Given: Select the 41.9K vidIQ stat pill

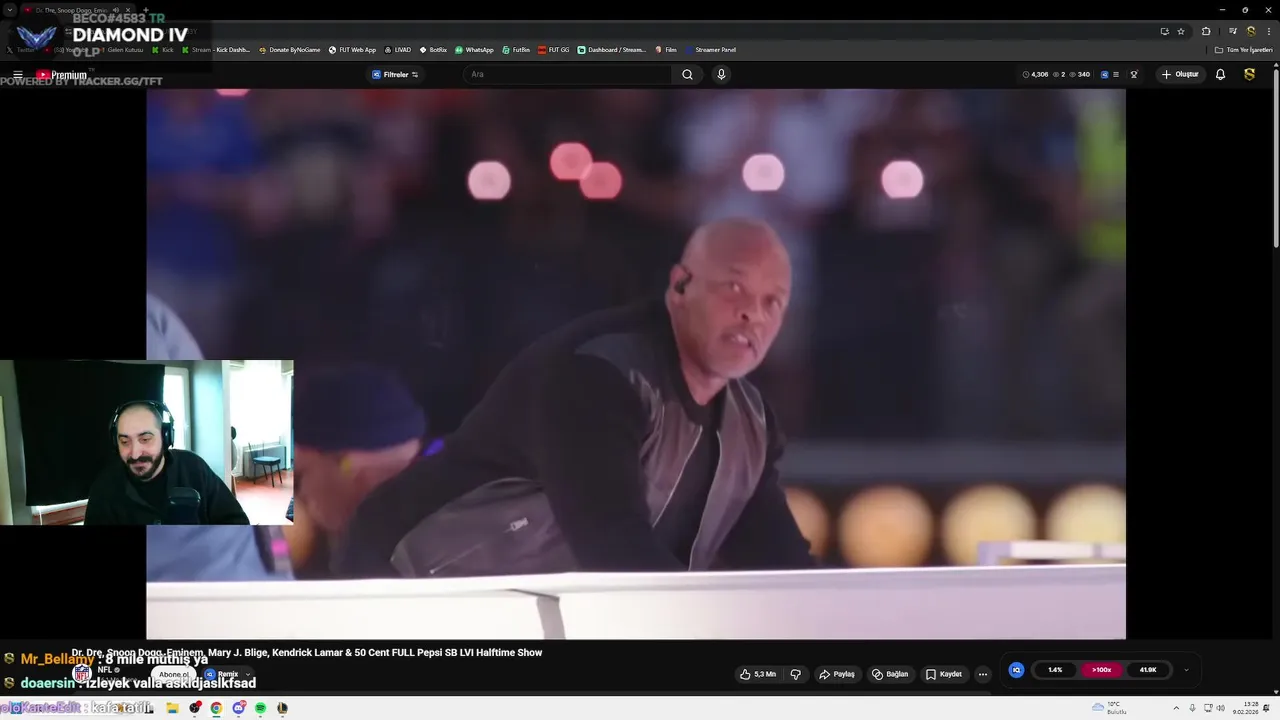Looking at the screenshot, I should (x=1148, y=670).
